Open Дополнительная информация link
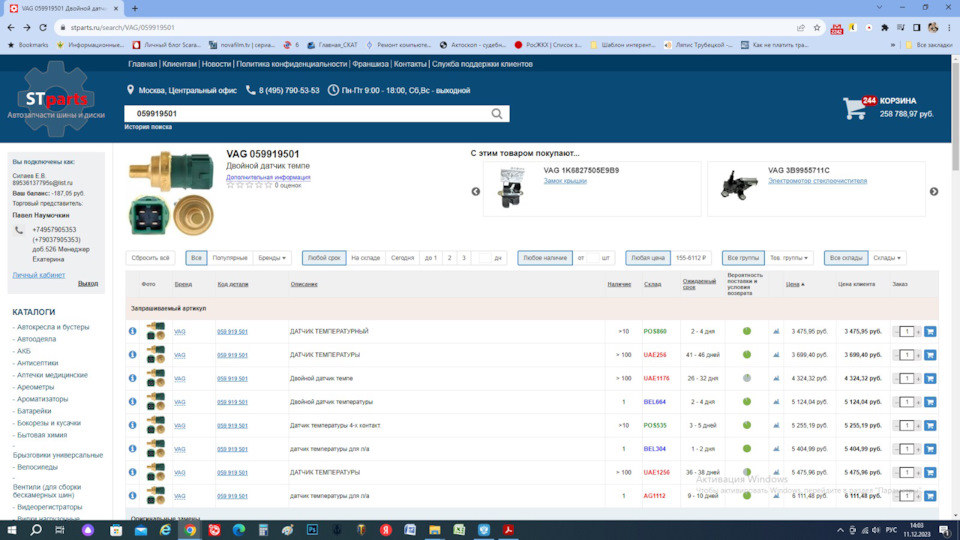Viewport: 960px width, 540px height. point(268,177)
